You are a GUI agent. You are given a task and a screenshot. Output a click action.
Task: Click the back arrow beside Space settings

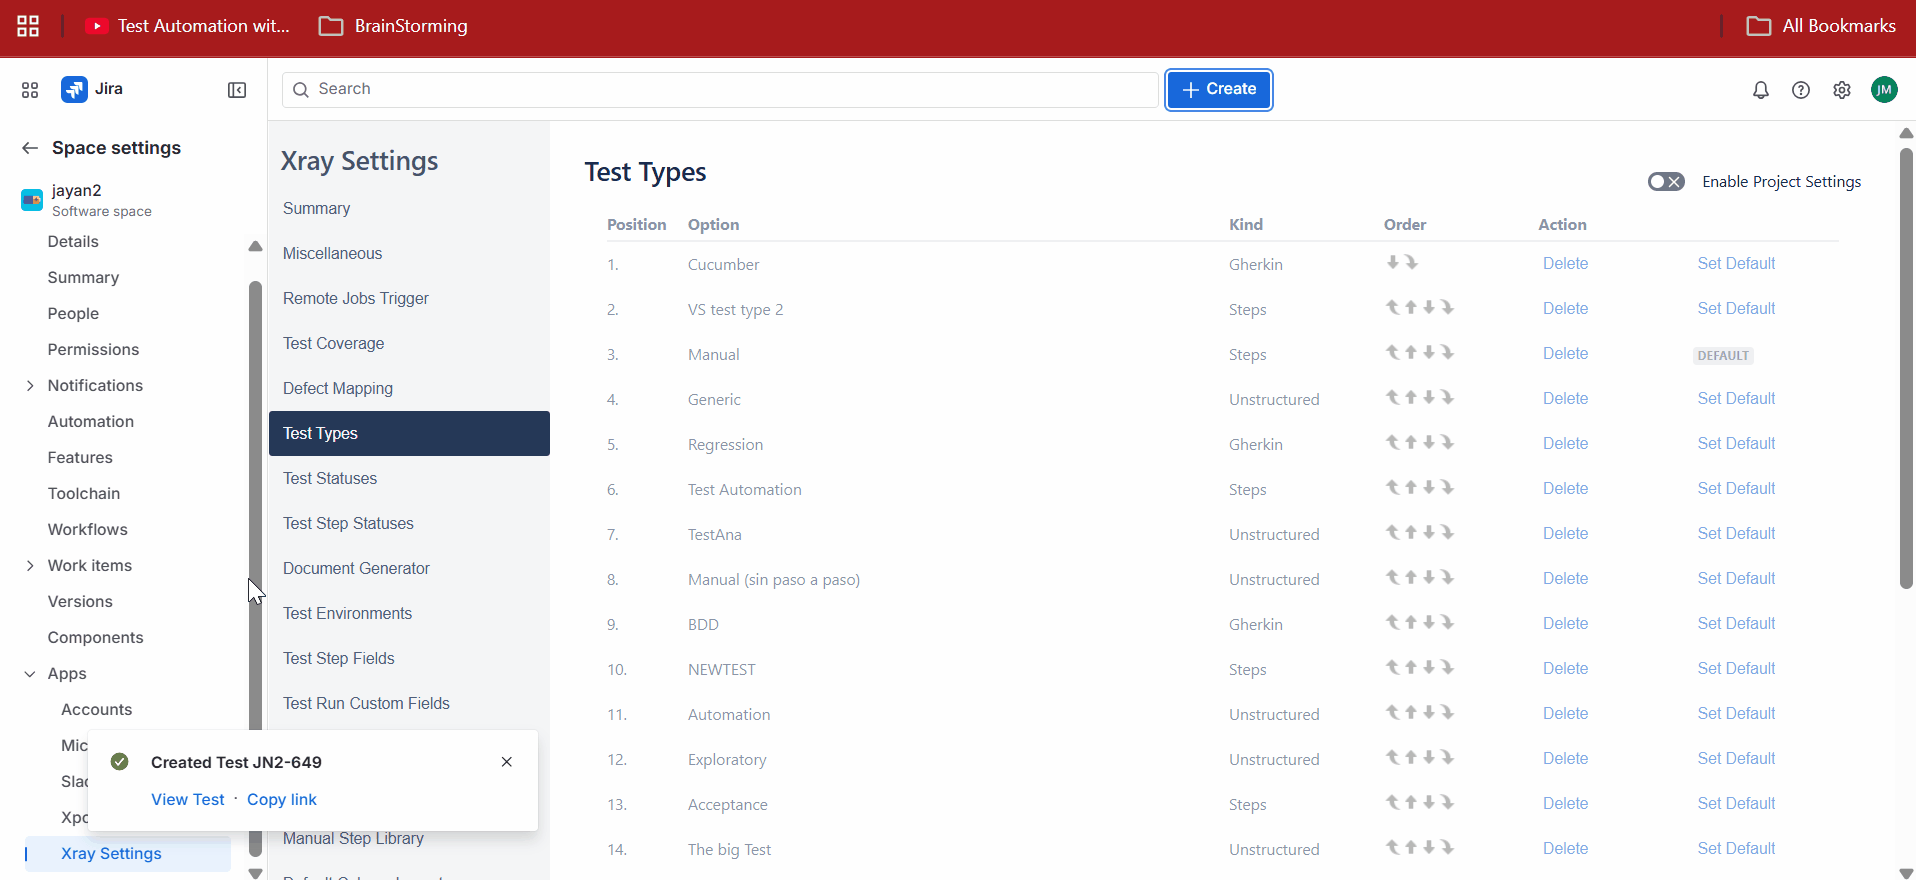point(30,148)
